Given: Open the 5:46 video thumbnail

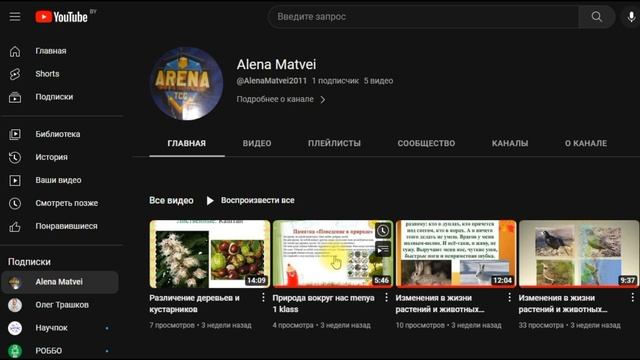Looking at the screenshot, I should 333,254.
